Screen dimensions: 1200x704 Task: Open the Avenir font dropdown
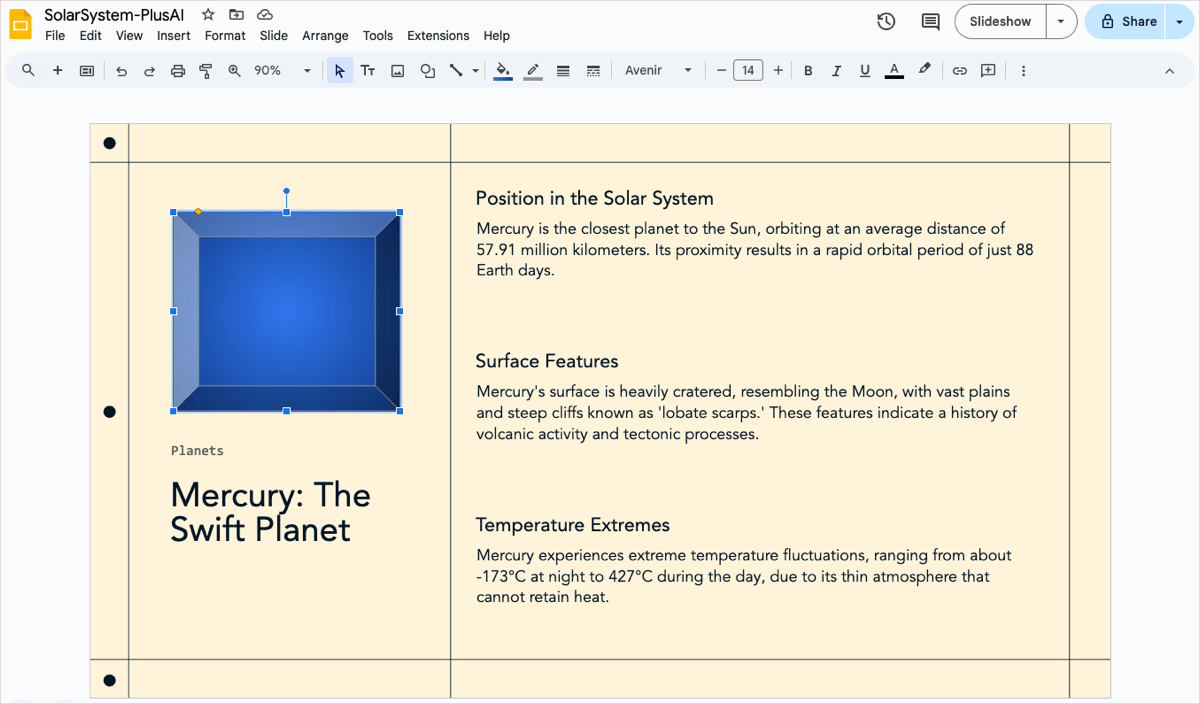[x=658, y=71]
